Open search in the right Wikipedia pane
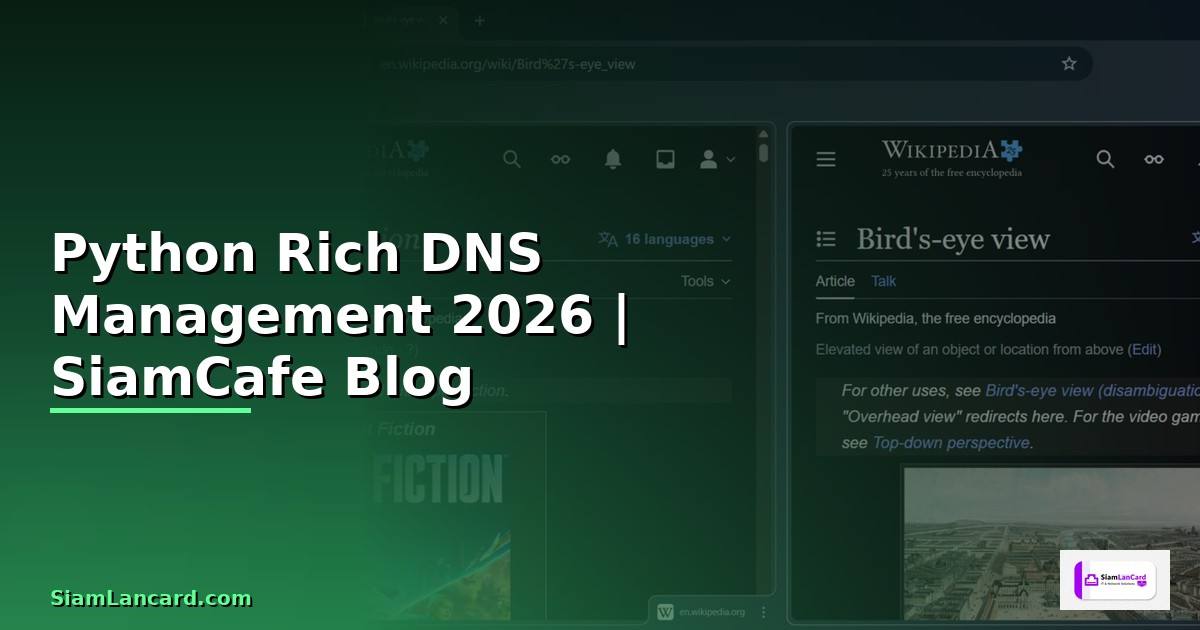Image resolution: width=1200 pixels, height=630 pixels. pyautogui.click(x=1105, y=159)
